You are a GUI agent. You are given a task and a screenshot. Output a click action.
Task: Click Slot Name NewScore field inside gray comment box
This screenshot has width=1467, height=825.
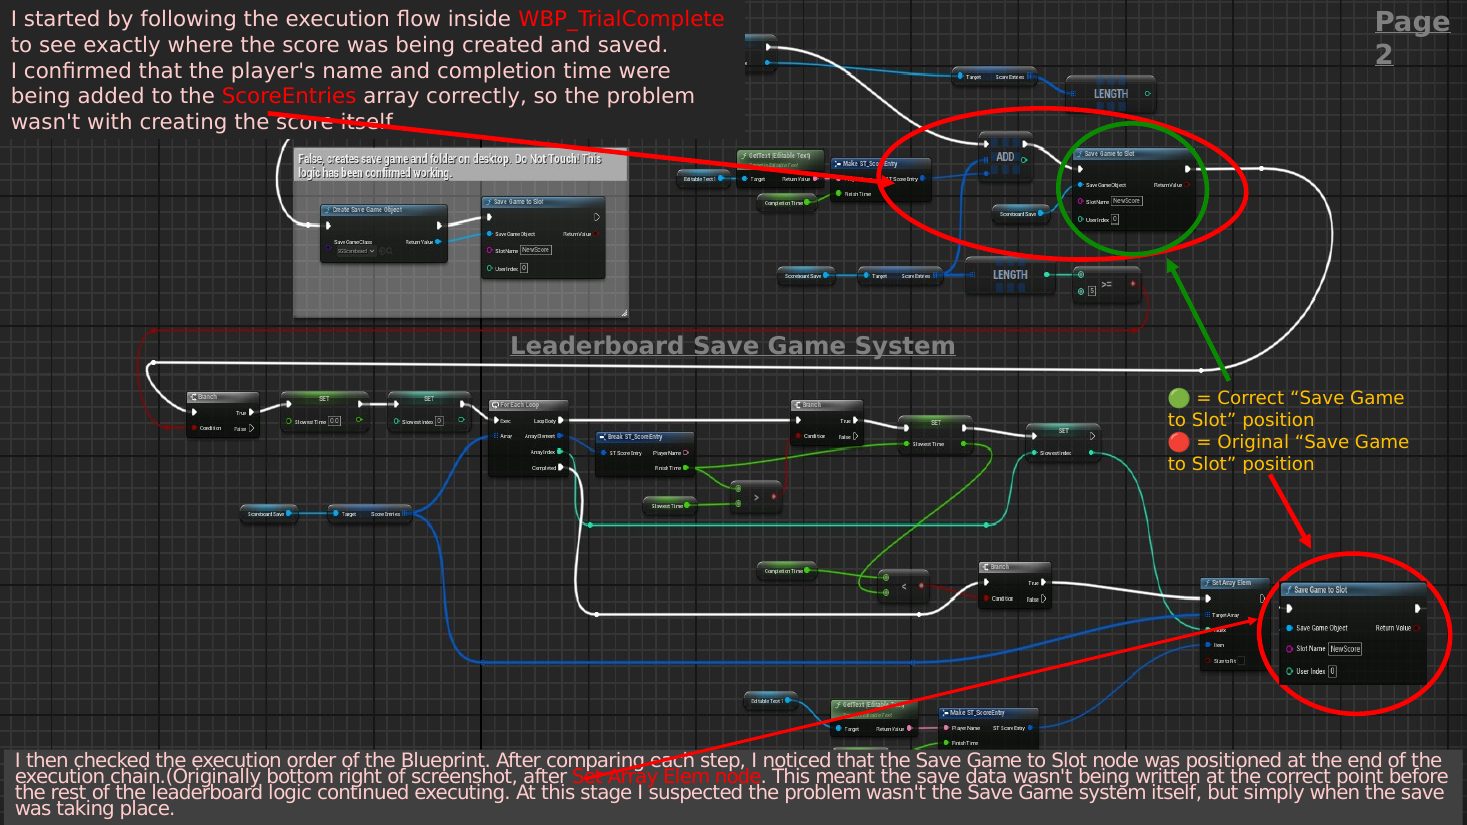click(x=535, y=250)
